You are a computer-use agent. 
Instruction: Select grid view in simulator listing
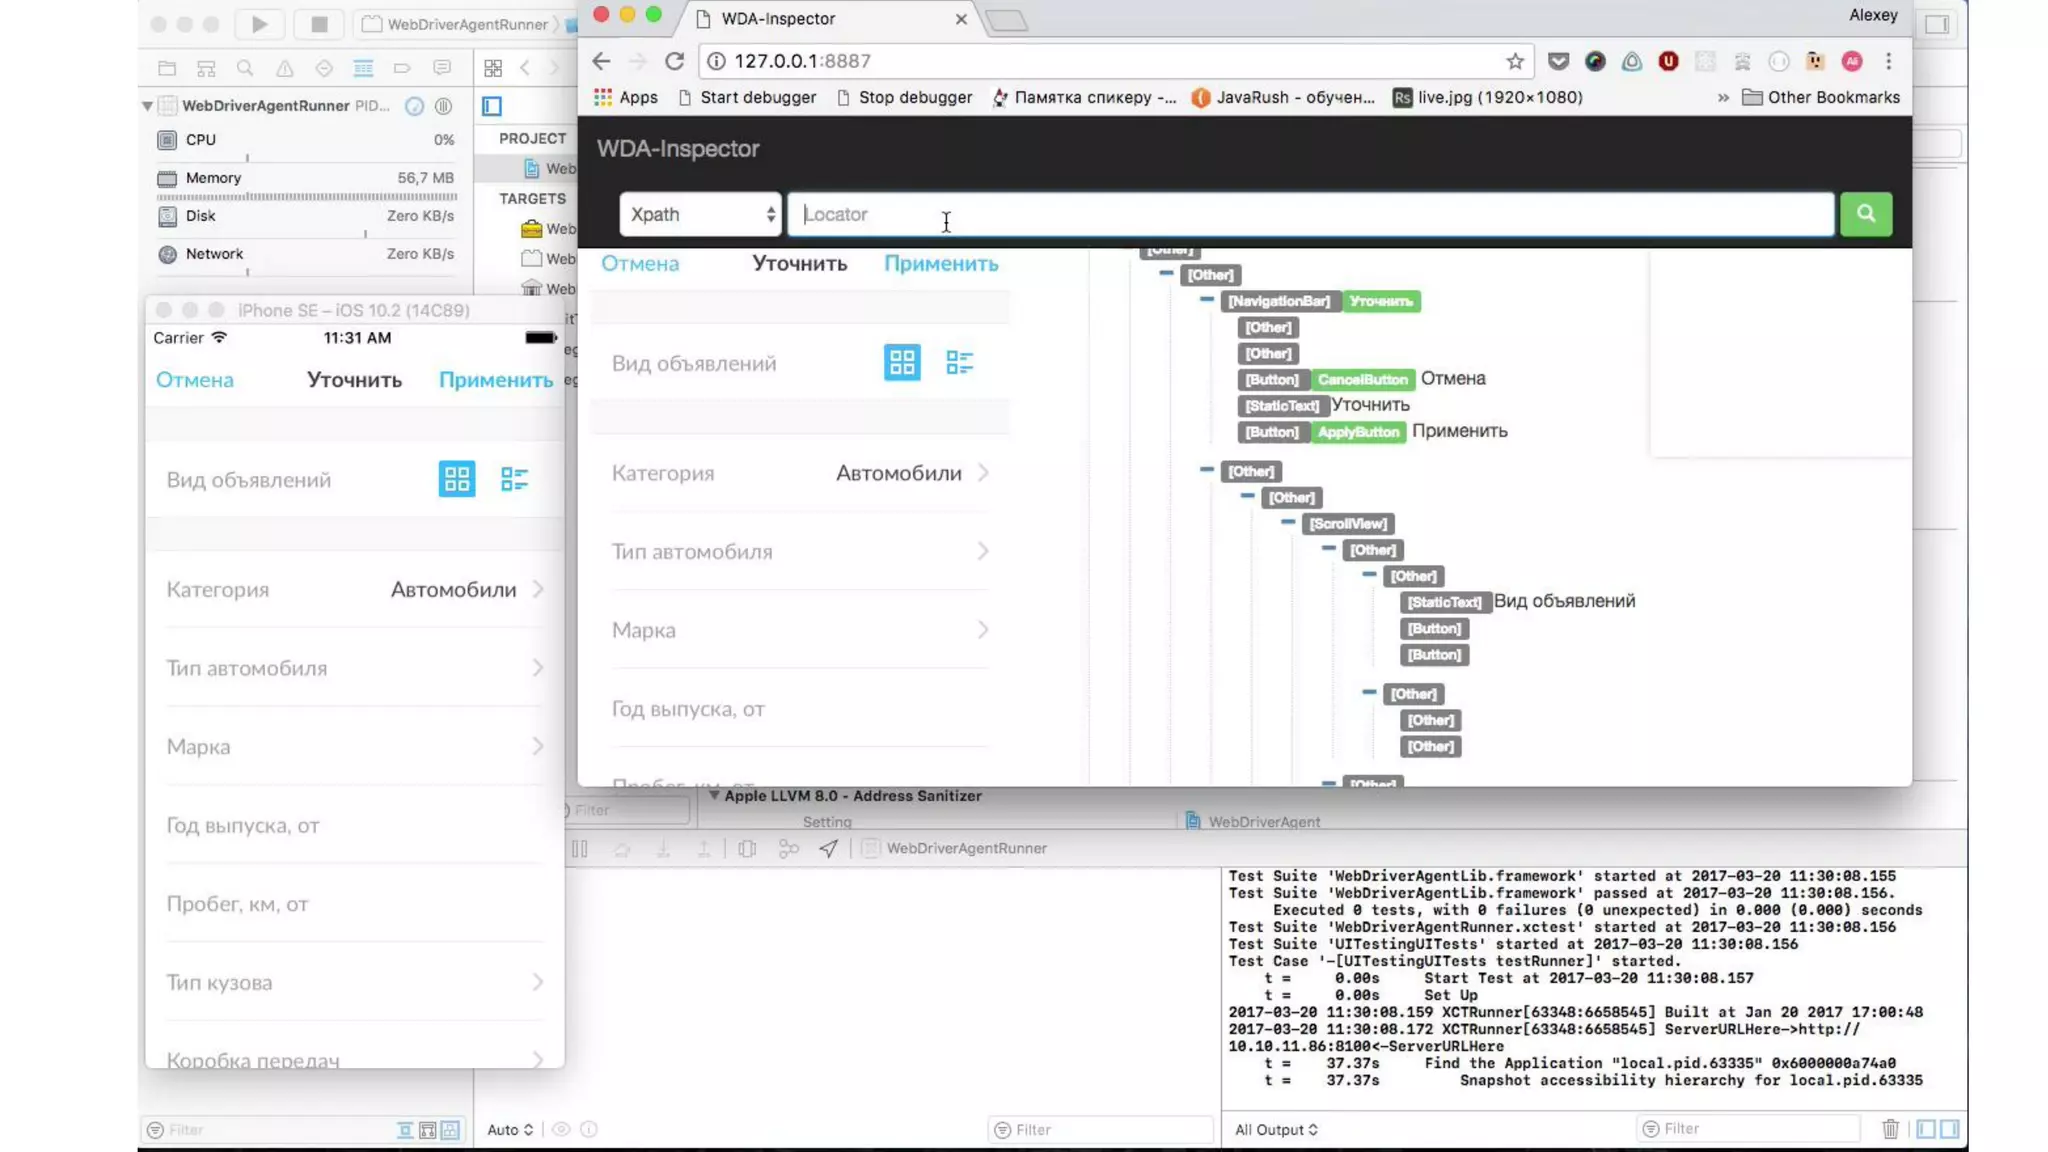457,479
